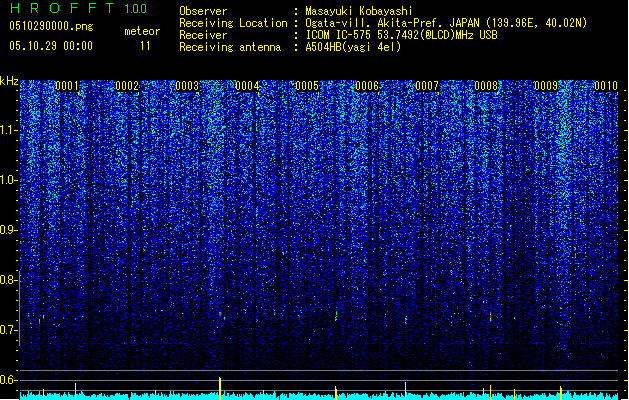This screenshot has height=400, width=629.
Task: Click the kHz axis unit label
Action: pyautogui.click(x=9, y=81)
